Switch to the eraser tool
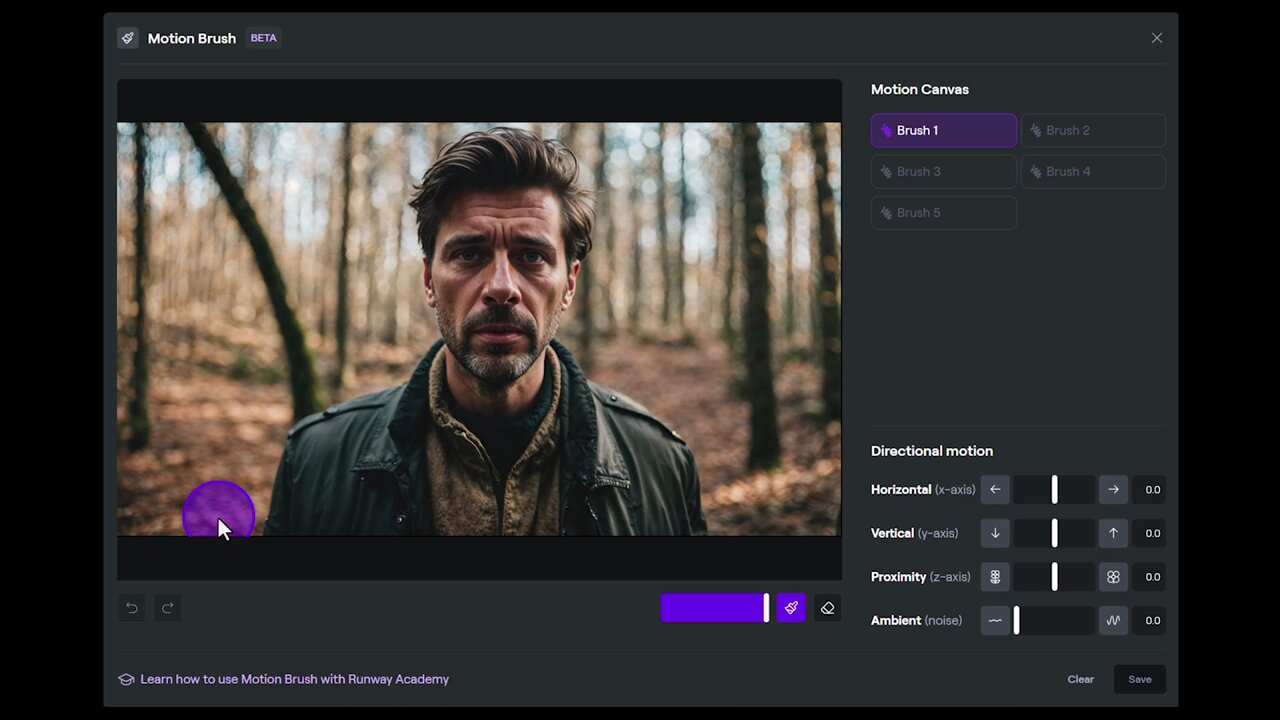1280x720 pixels. tap(827, 608)
